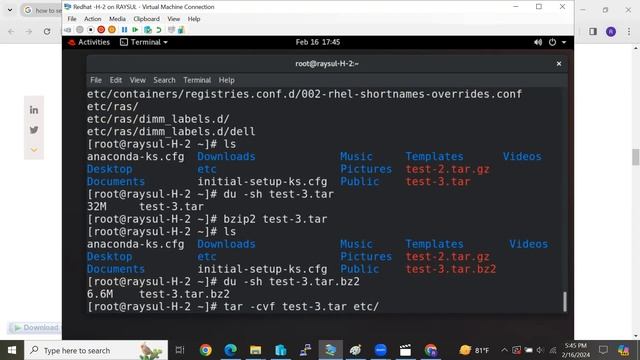Viewport: 640px width, 360px height.
Task: Open Google Chrome from taskbar
Action: 206,350
